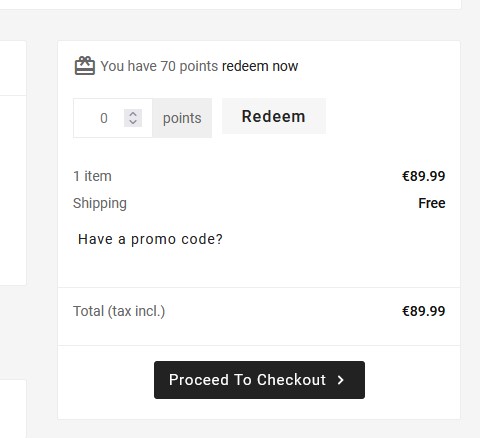Image resolution: width=480 pixels, height=438 pixels.
Task: Click the 'Free' shipping value
Action: pyautogui.click(x=432, y=203)
